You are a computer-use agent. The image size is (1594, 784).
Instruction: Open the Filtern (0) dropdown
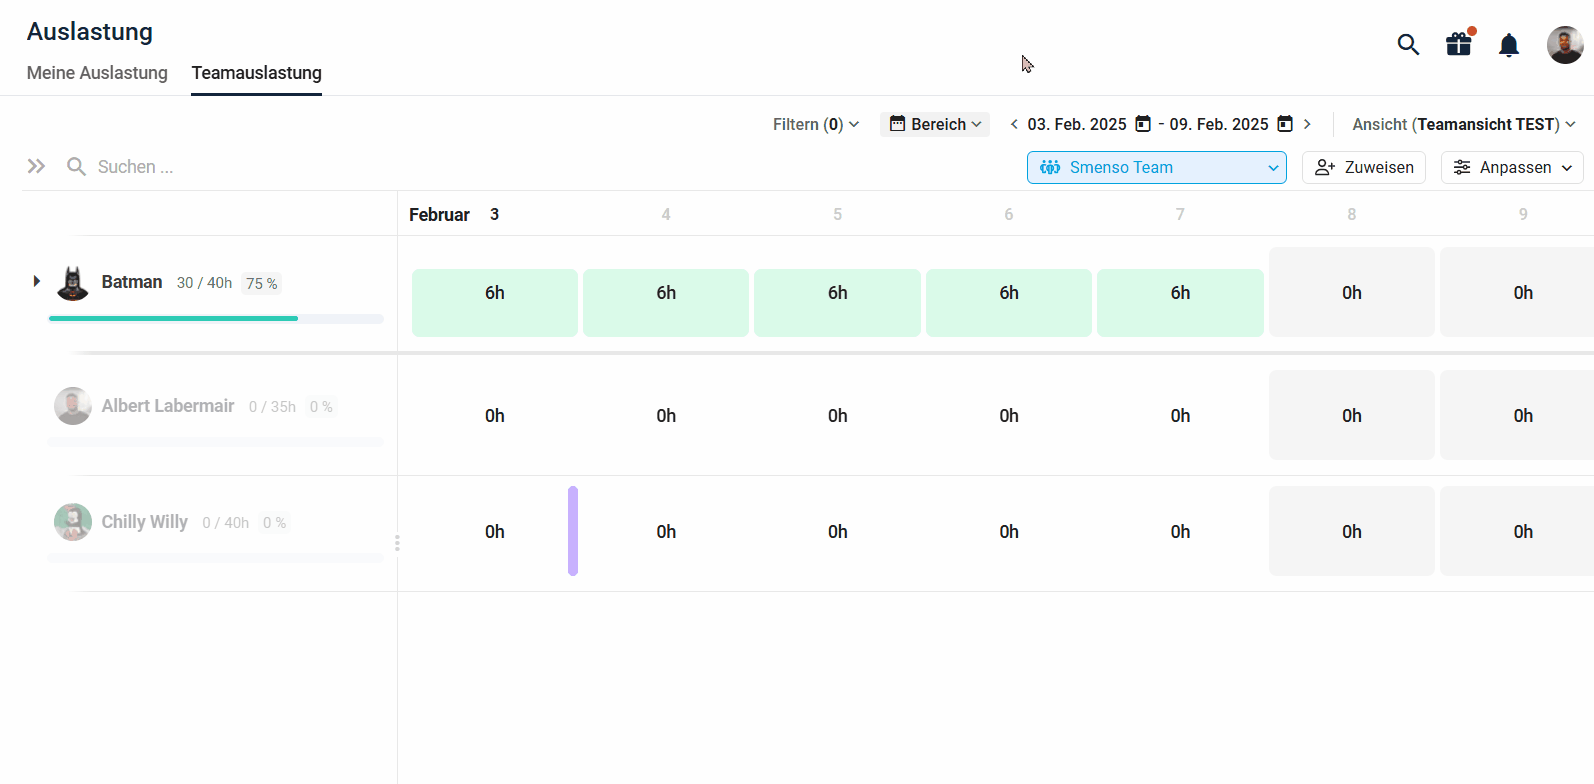click(815, 124)
